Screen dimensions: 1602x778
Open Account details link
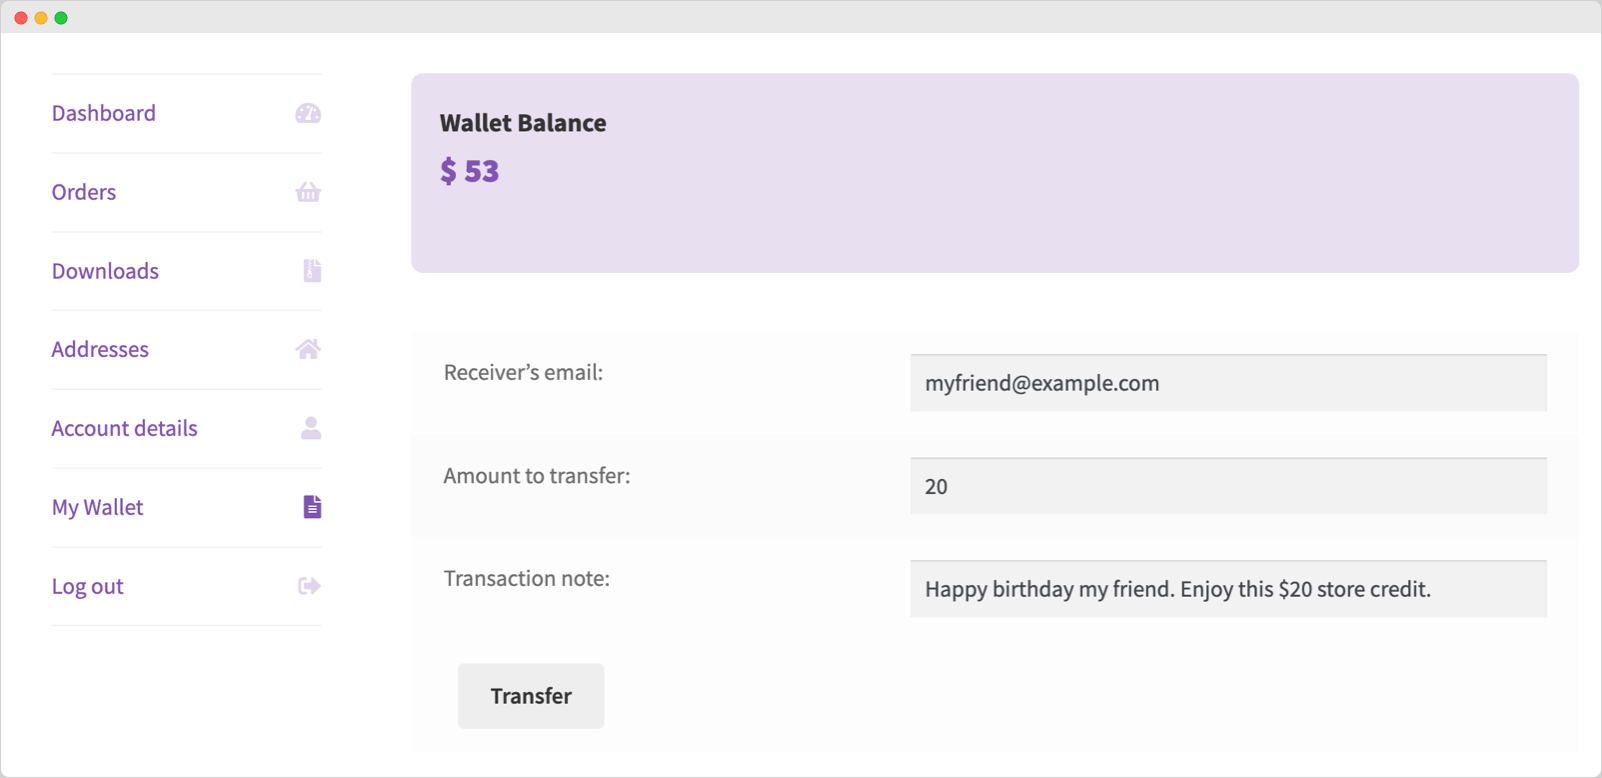click(125, 428)
